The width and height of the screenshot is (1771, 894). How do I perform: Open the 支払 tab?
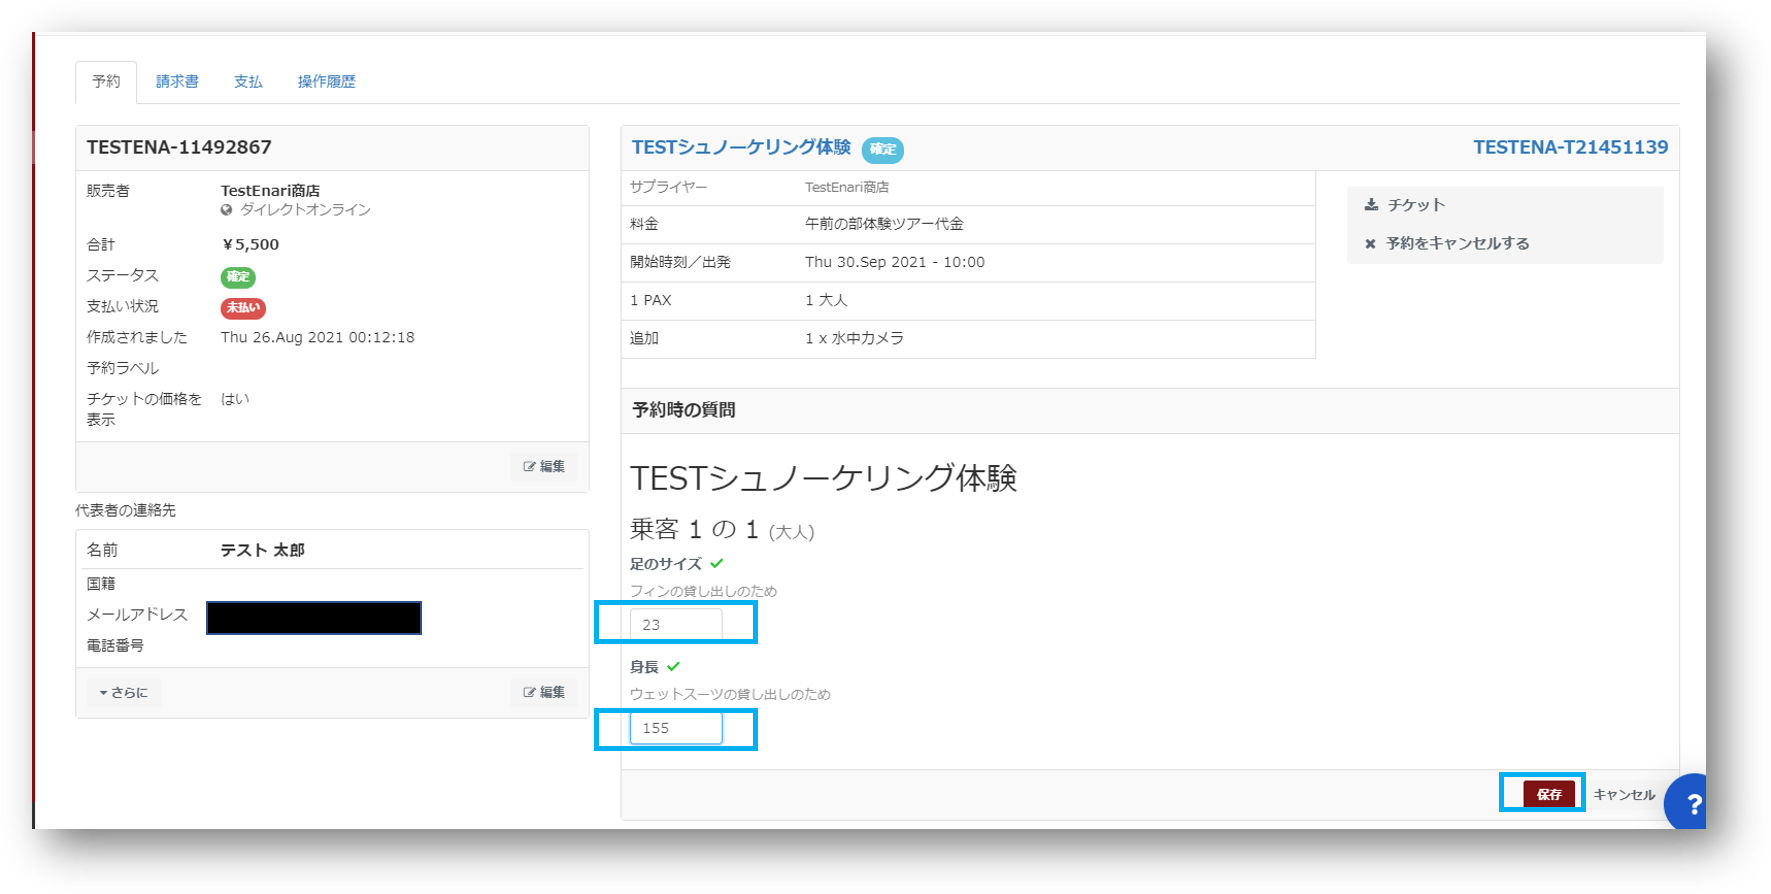point(248,82)
